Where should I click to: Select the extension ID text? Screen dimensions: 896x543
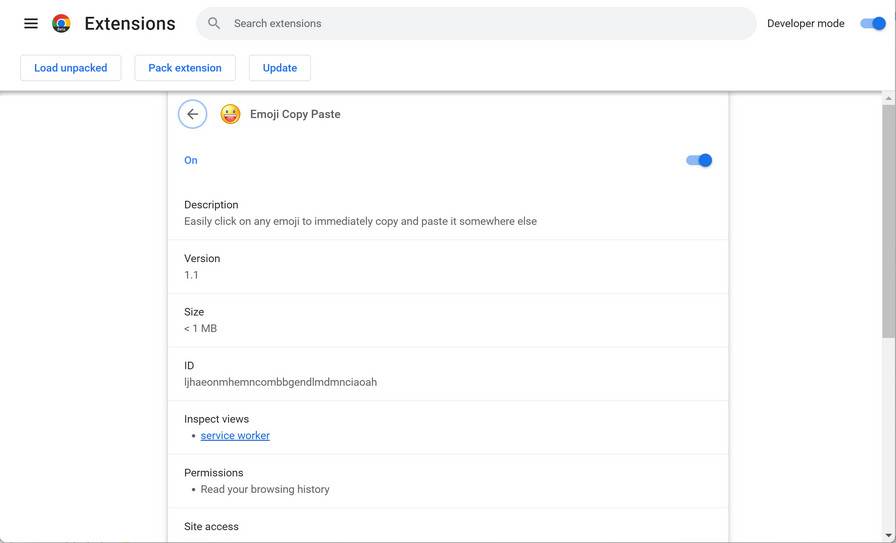pos(281,382)
